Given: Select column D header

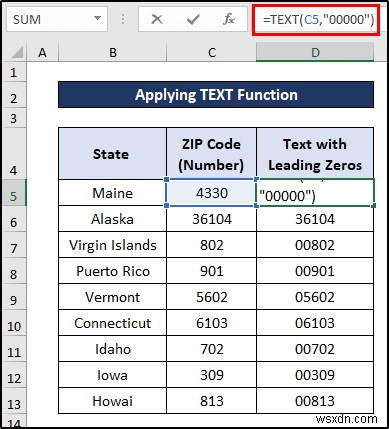Looking at the screenshot, I should (315, 53).
